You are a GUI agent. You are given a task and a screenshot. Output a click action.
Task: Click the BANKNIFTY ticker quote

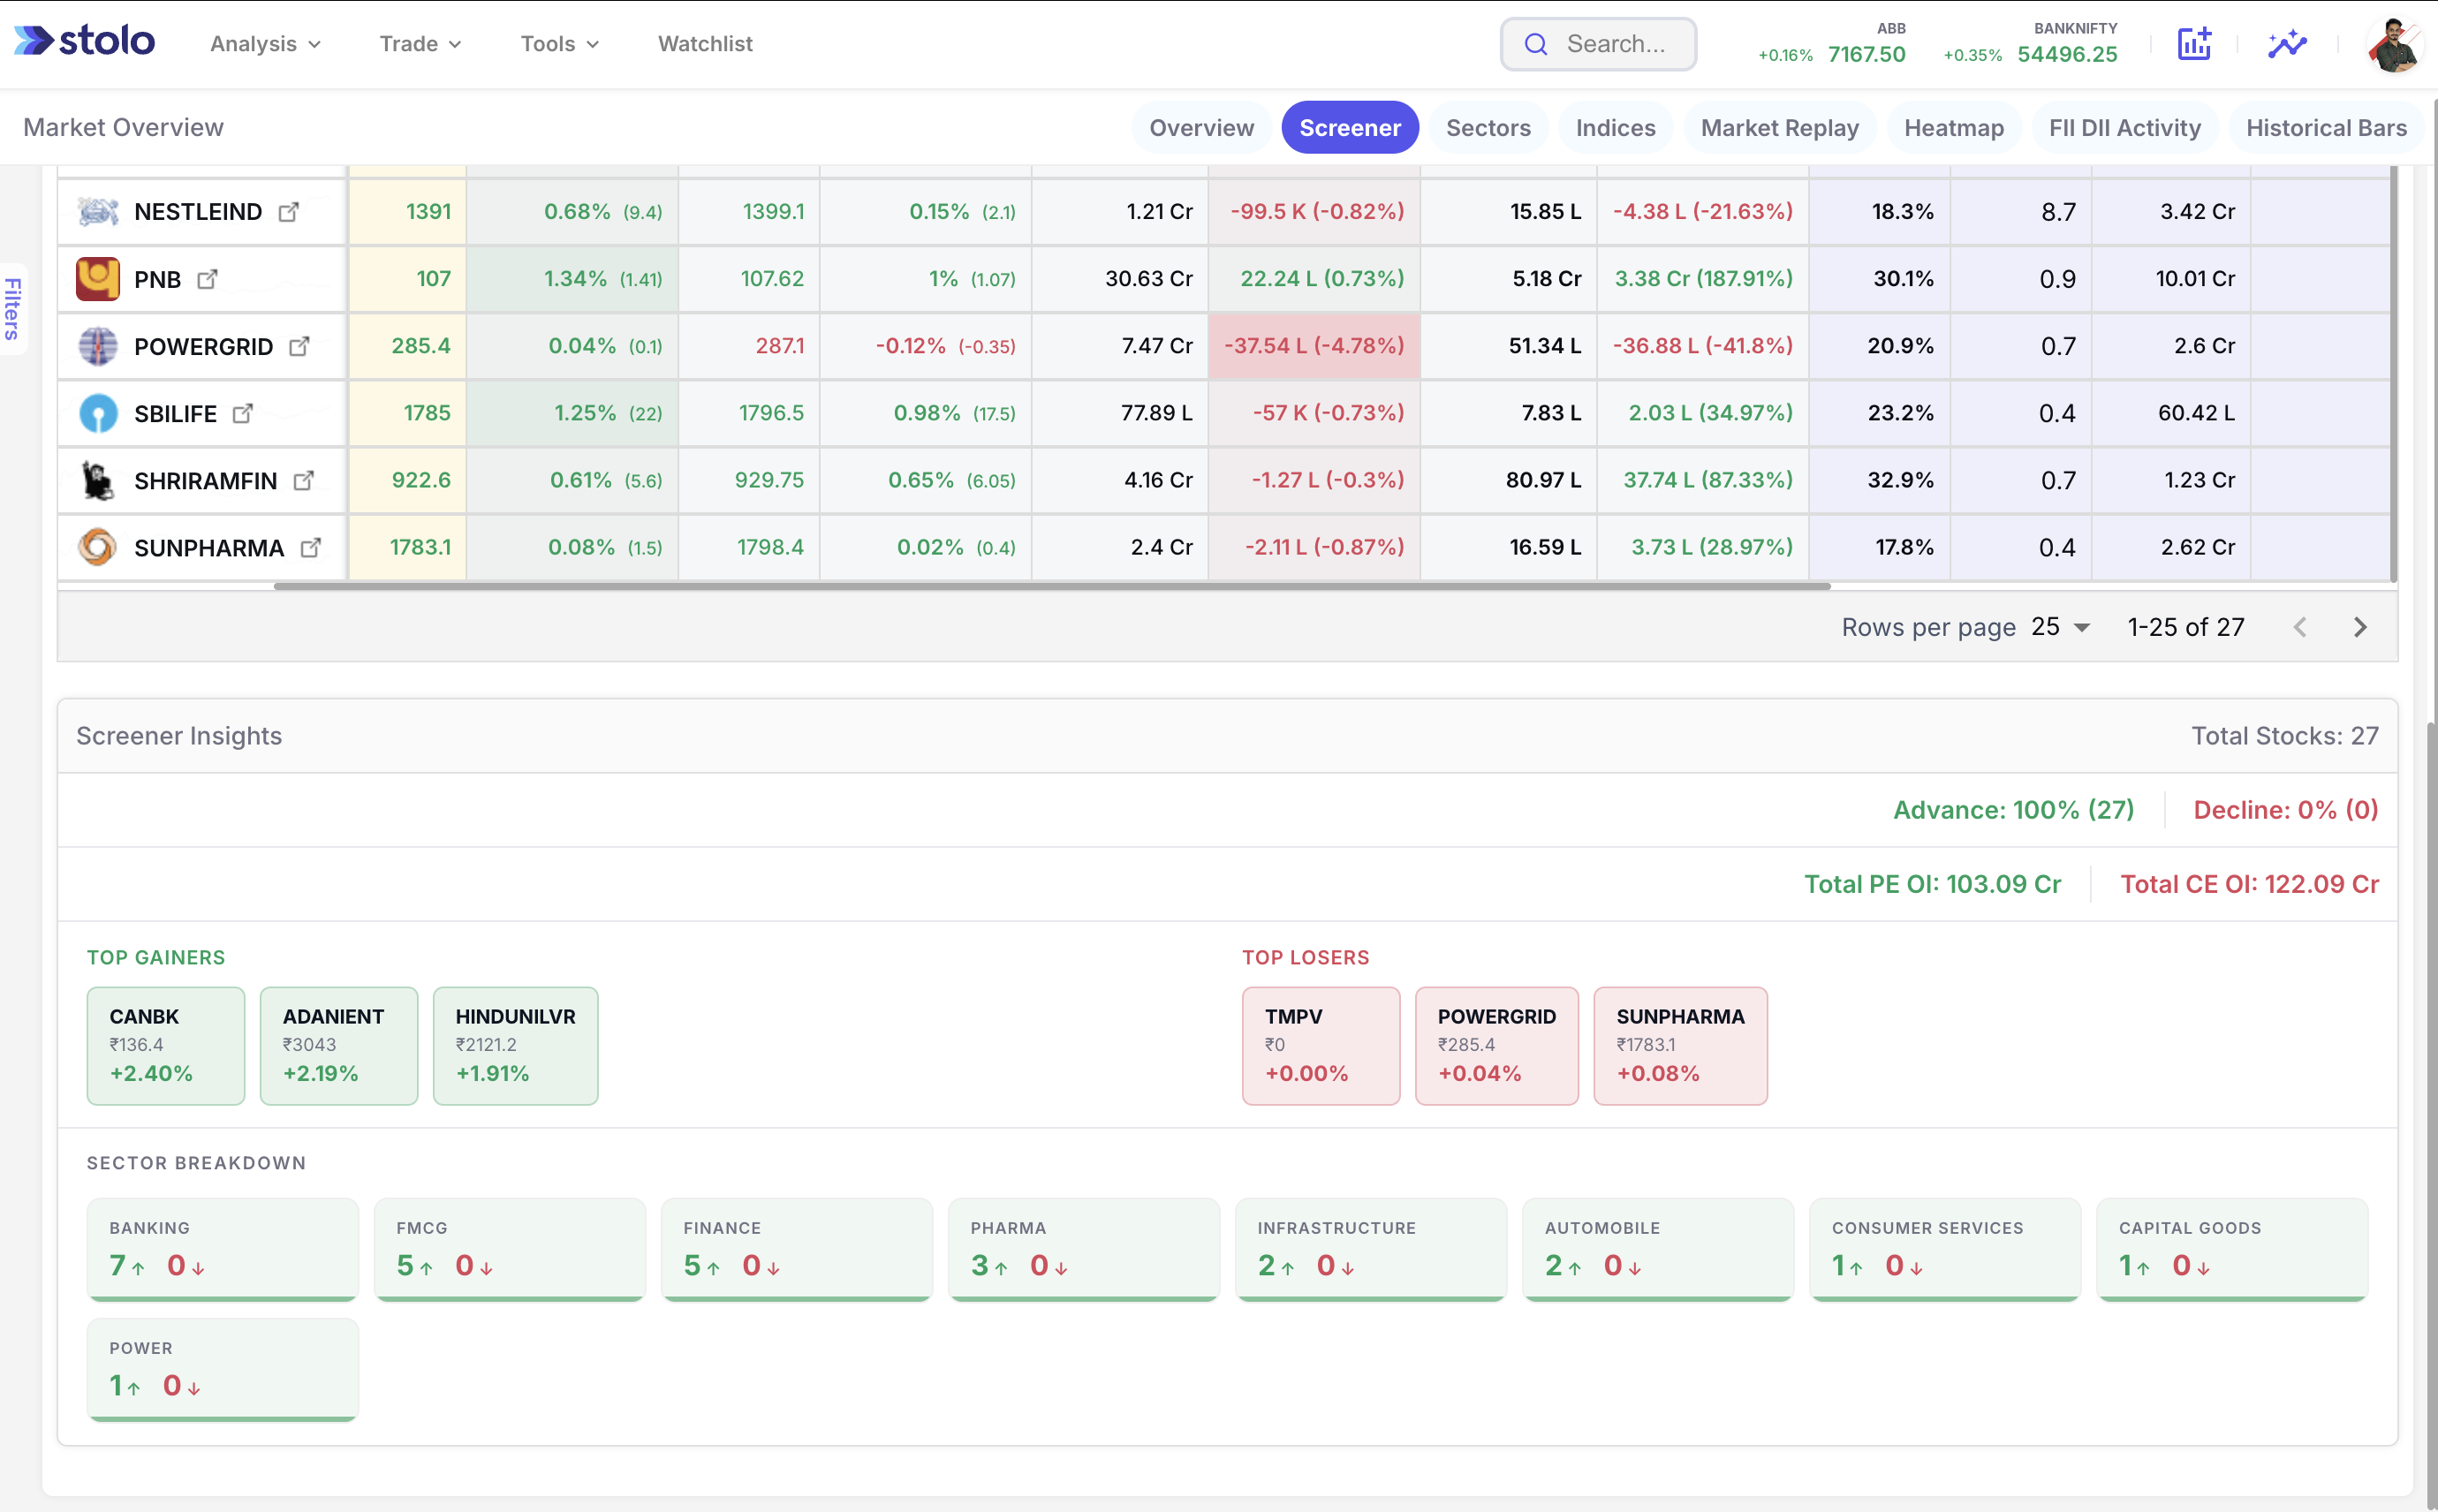tap(2030, 44)
